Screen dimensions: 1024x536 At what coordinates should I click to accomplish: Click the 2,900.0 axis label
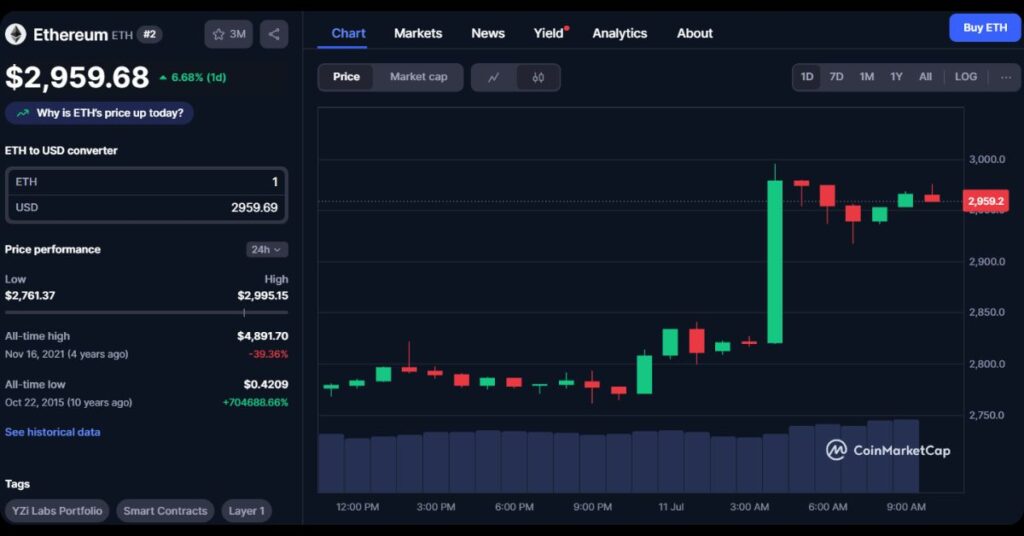tap(987, 261)
